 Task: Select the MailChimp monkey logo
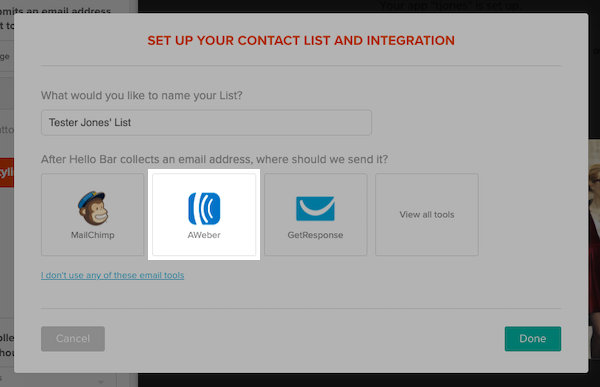click(x=93, y=208)
